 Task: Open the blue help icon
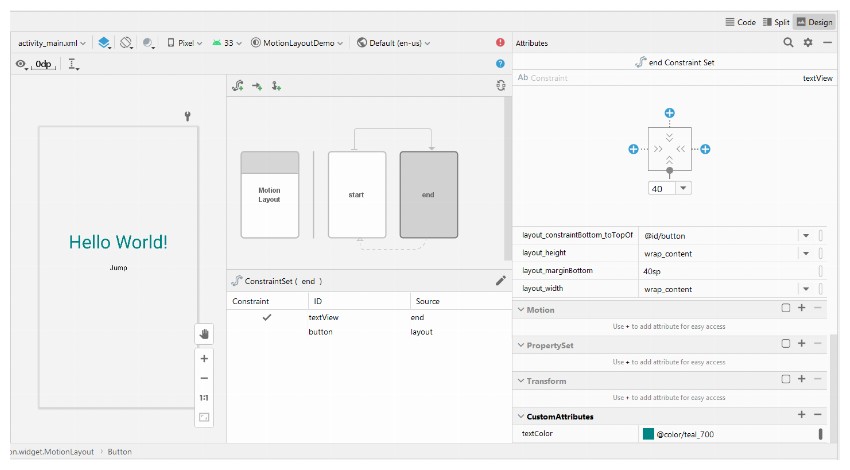point(500,63)
